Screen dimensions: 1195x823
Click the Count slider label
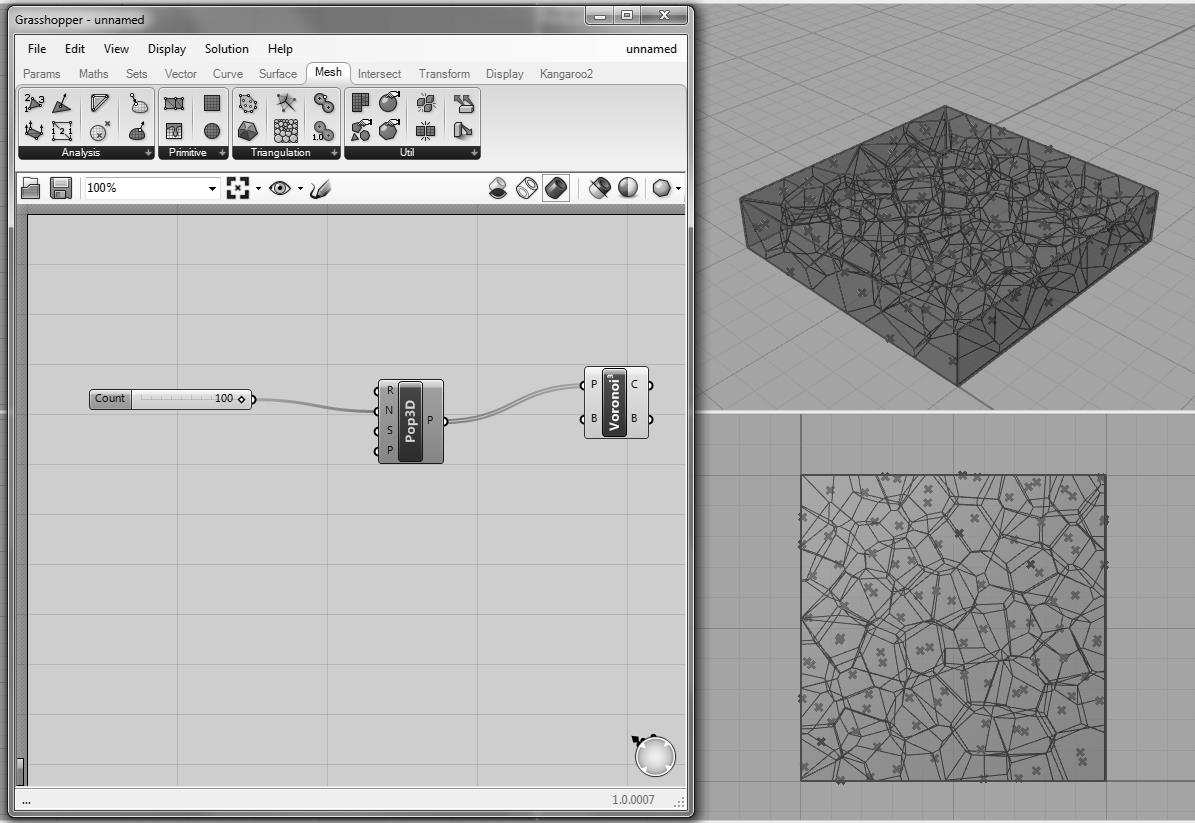point(110,399)
